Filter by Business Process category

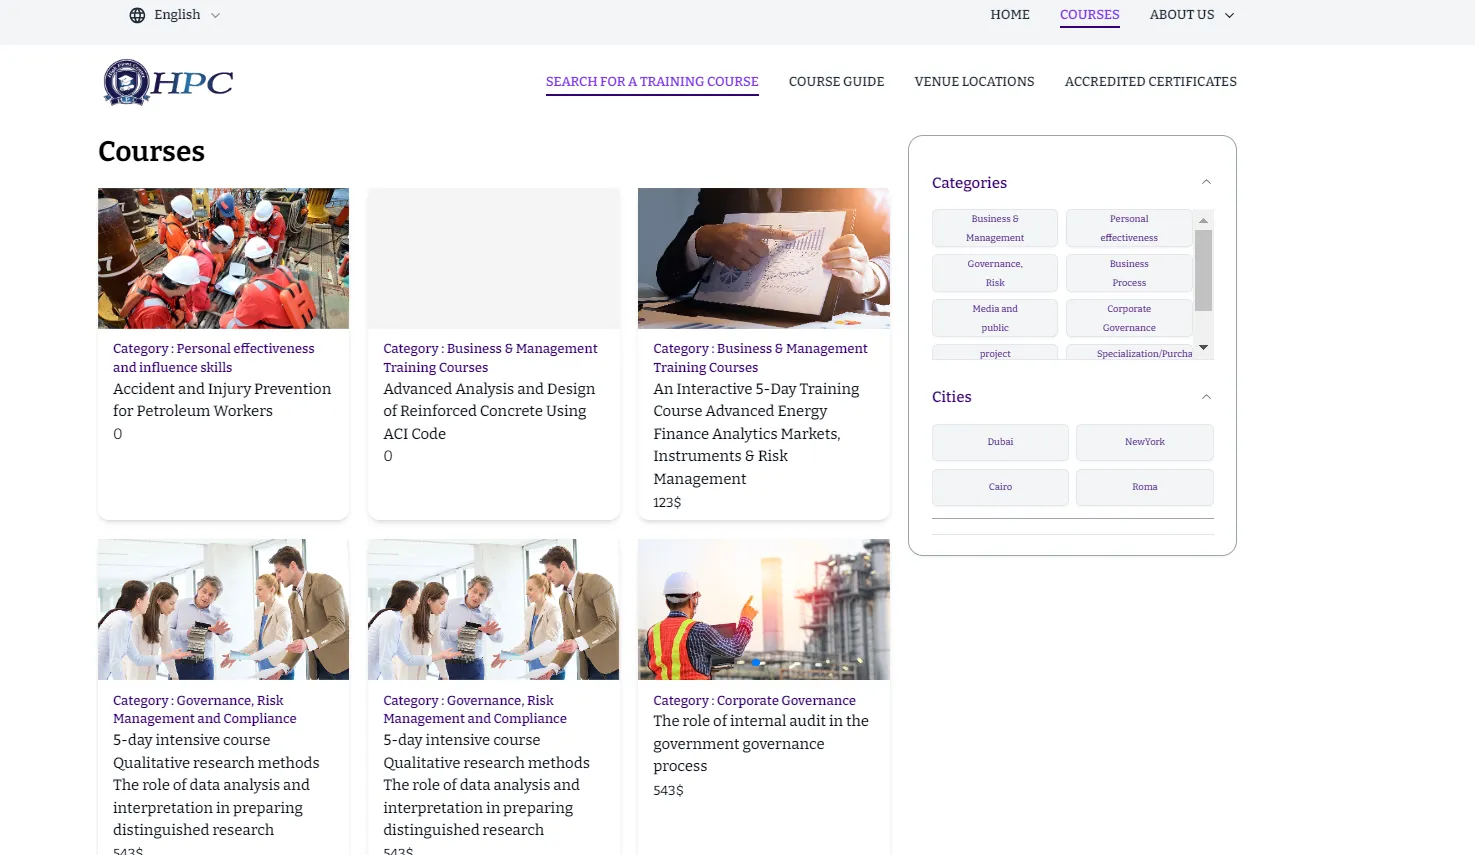coord(1129,273)
